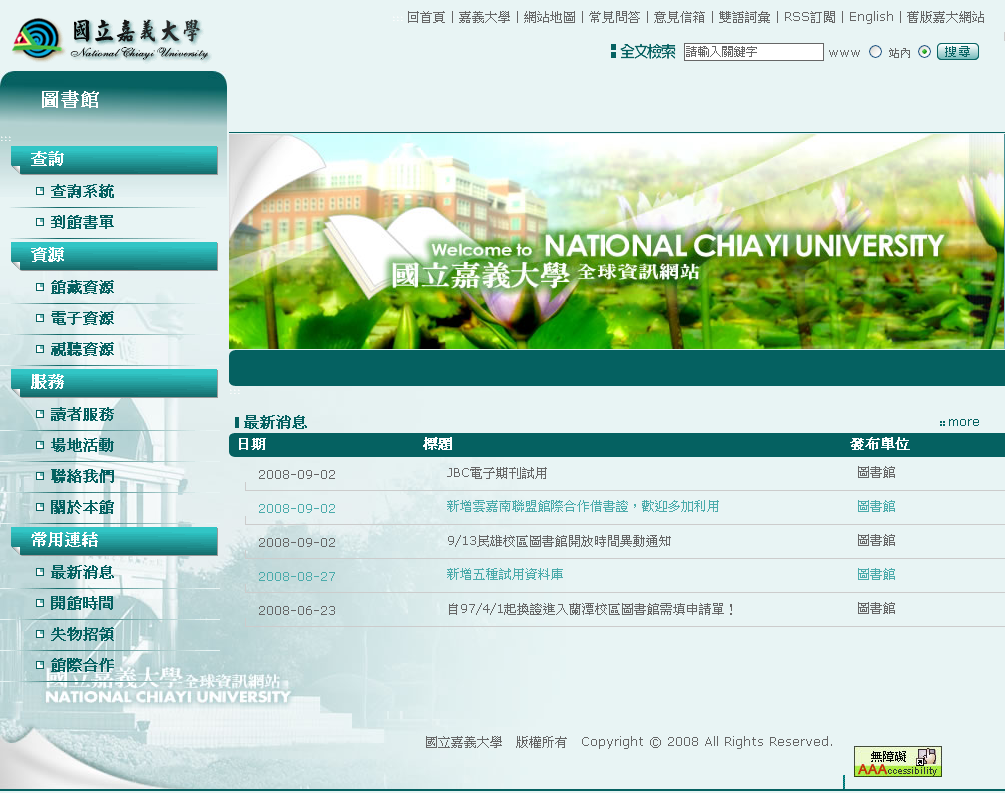Open 最新消息 in the sidebar menu
Image resolution: width=1005 pixels, height=793 pixels.
pos(82,572)
